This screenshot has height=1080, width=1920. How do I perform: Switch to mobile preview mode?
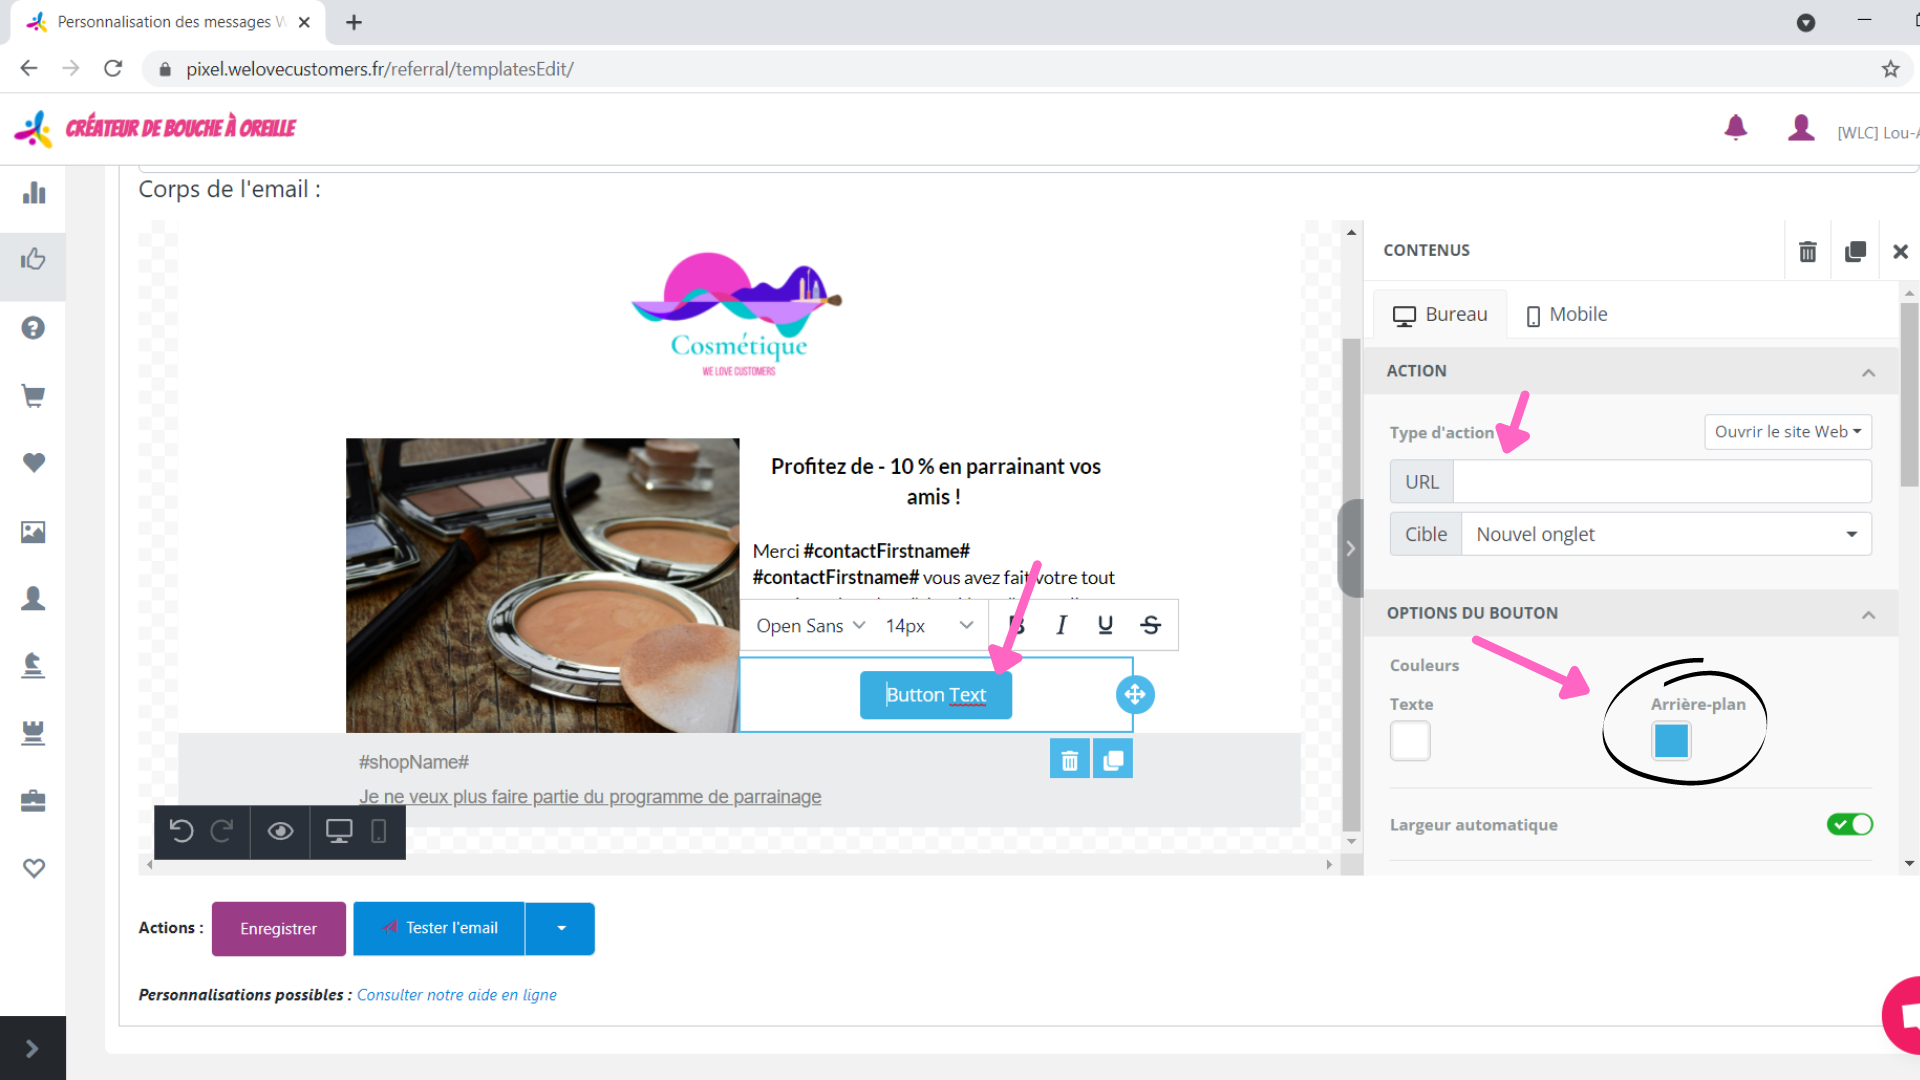point(379,832)
